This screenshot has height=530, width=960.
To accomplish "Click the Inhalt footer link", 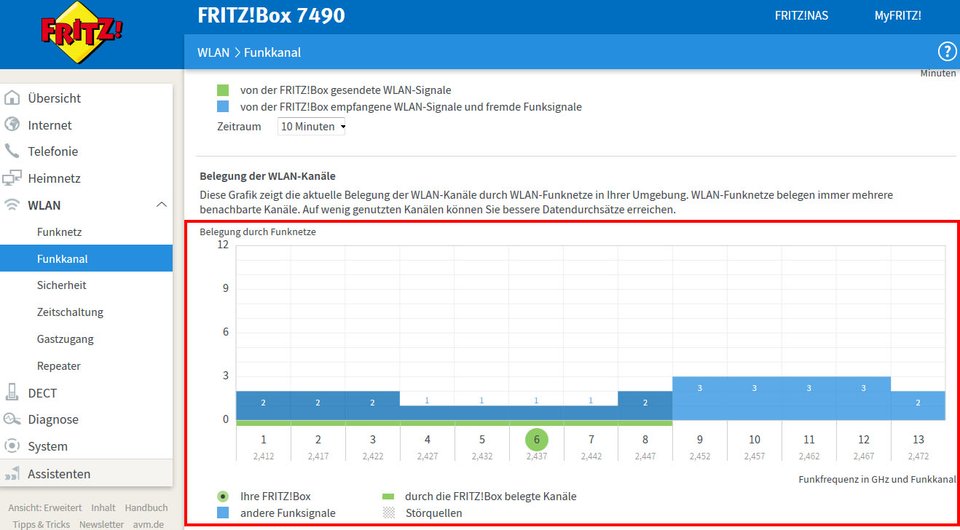I will tap(103, 507).
